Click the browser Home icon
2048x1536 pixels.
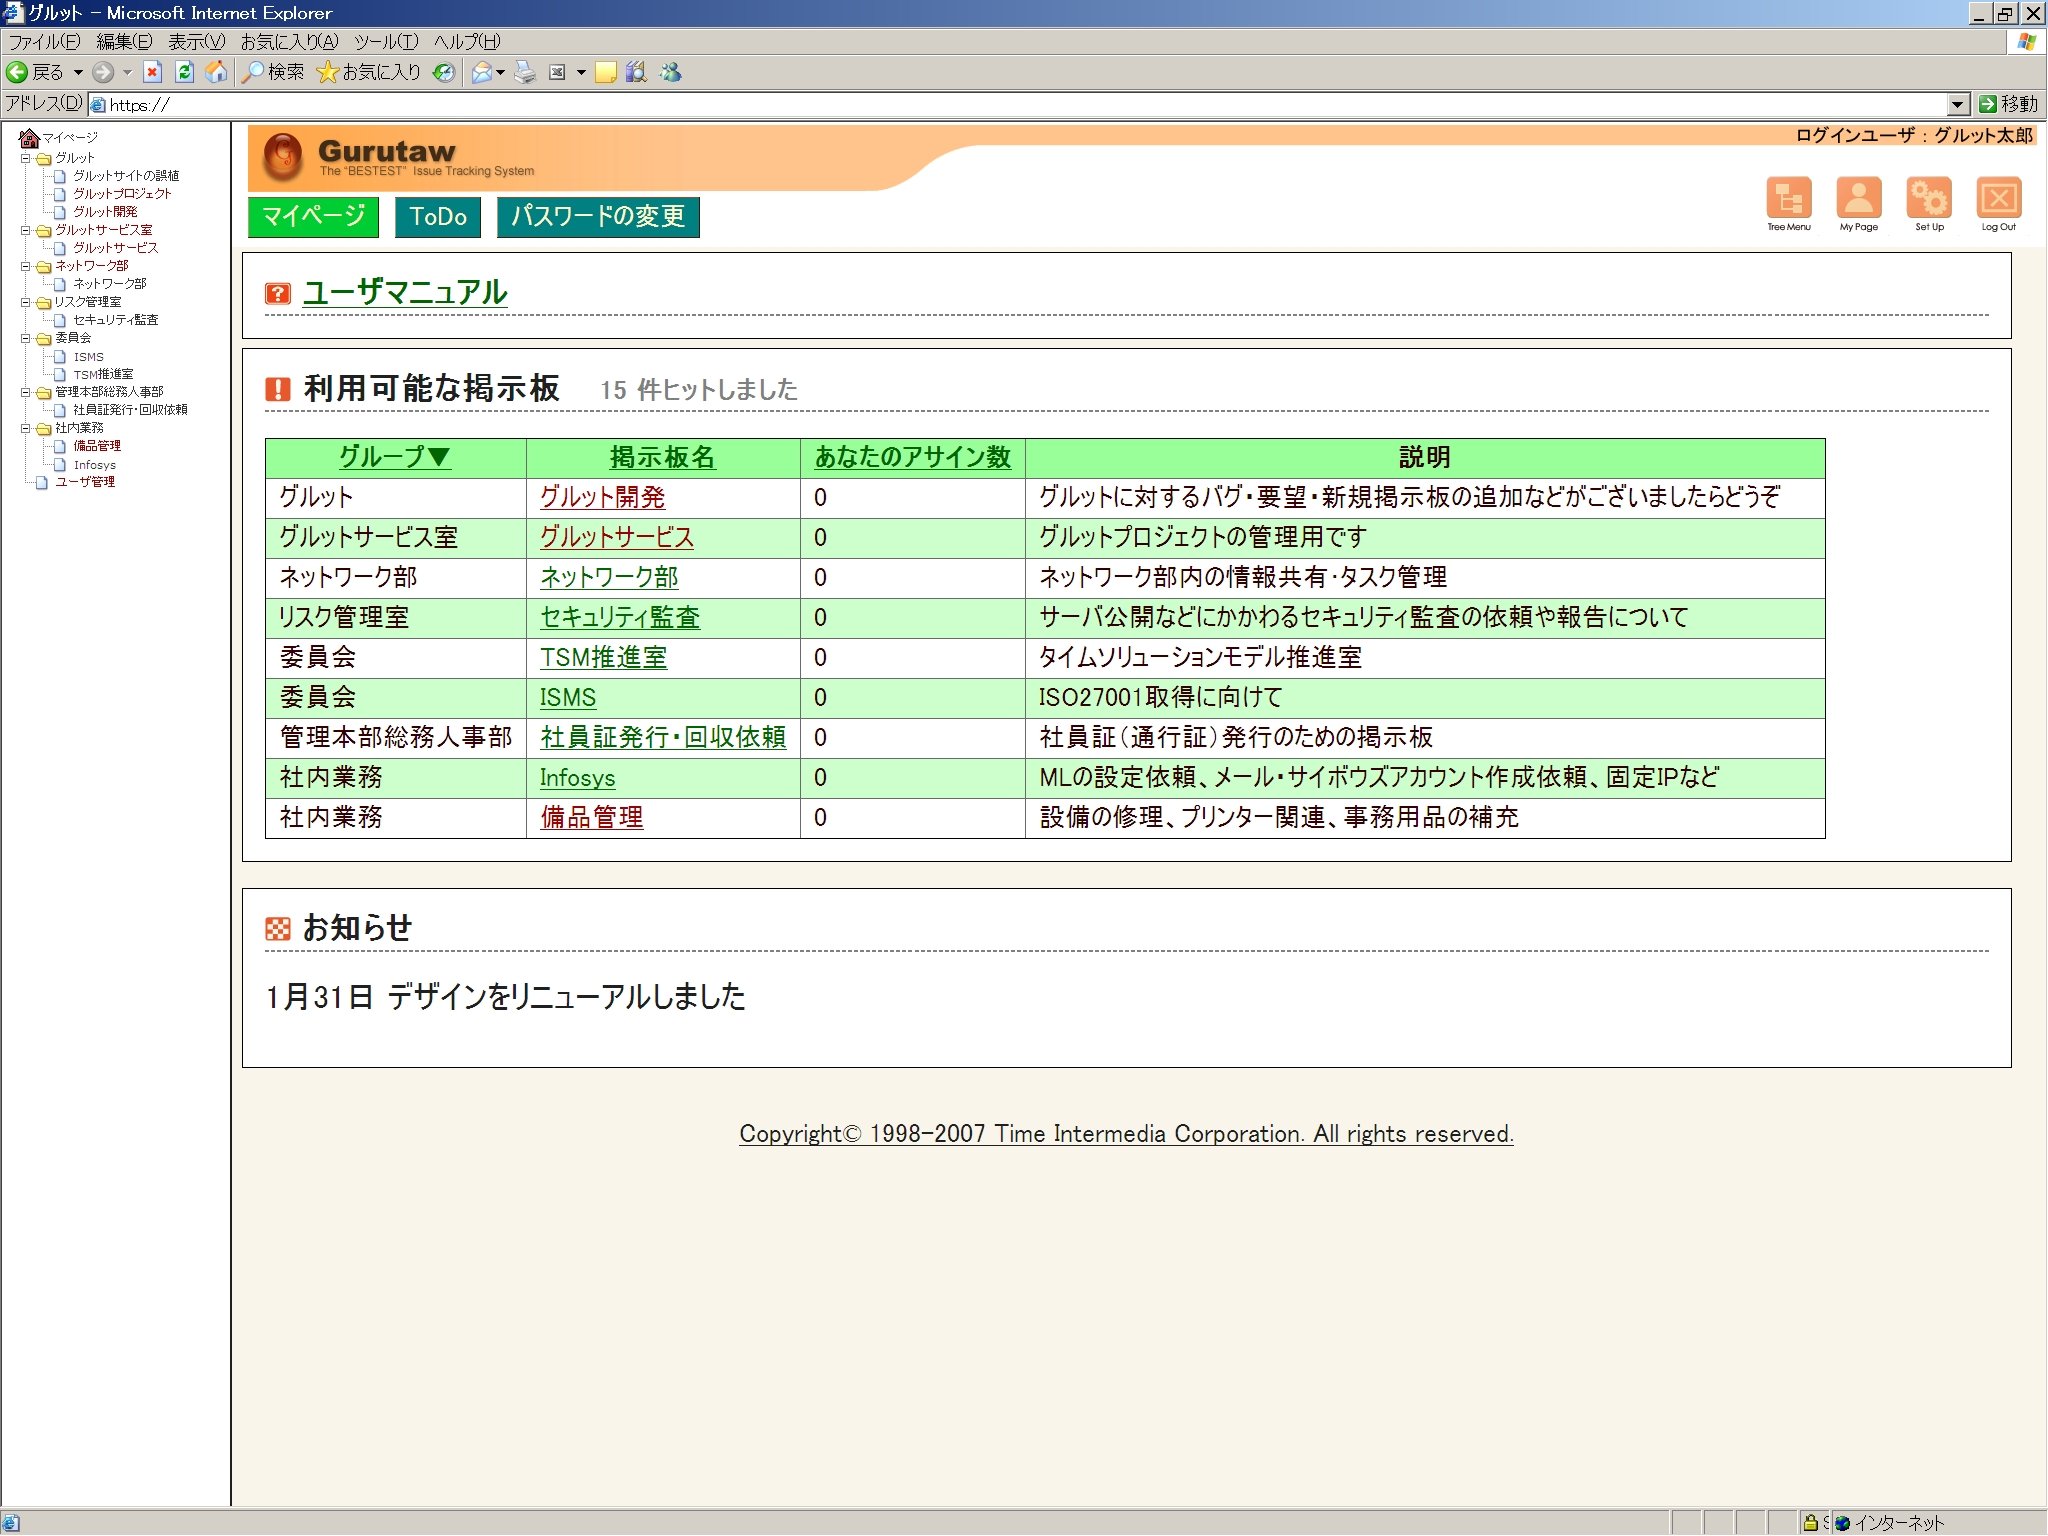point(216,72)
